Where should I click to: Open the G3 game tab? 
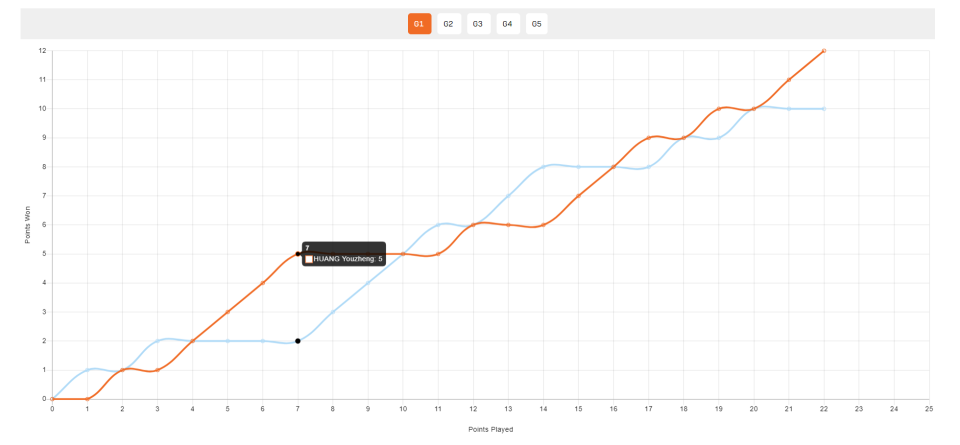tap(478, 24)
